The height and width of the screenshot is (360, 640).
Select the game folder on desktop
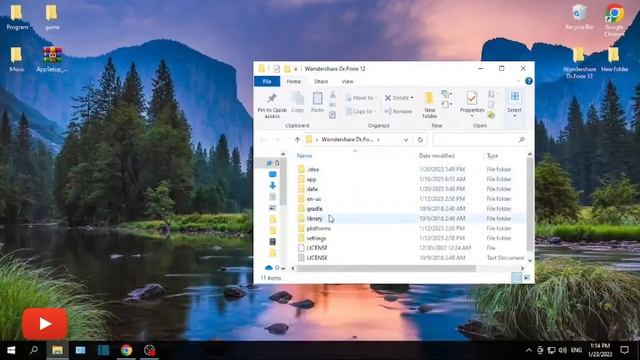[x=52, y=17]
